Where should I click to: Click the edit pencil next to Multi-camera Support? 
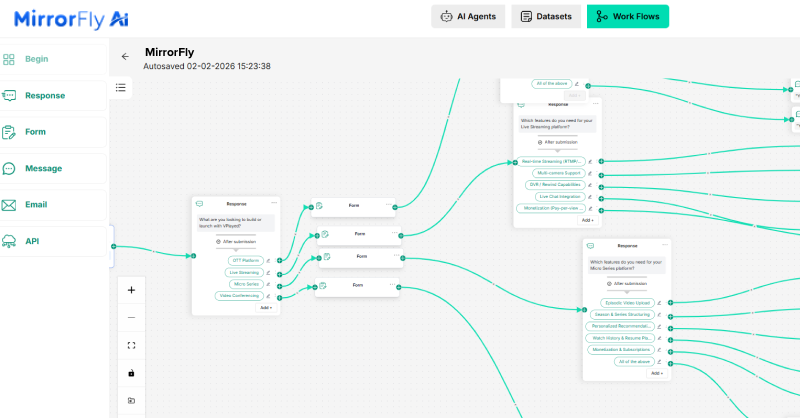pos(590,173)
